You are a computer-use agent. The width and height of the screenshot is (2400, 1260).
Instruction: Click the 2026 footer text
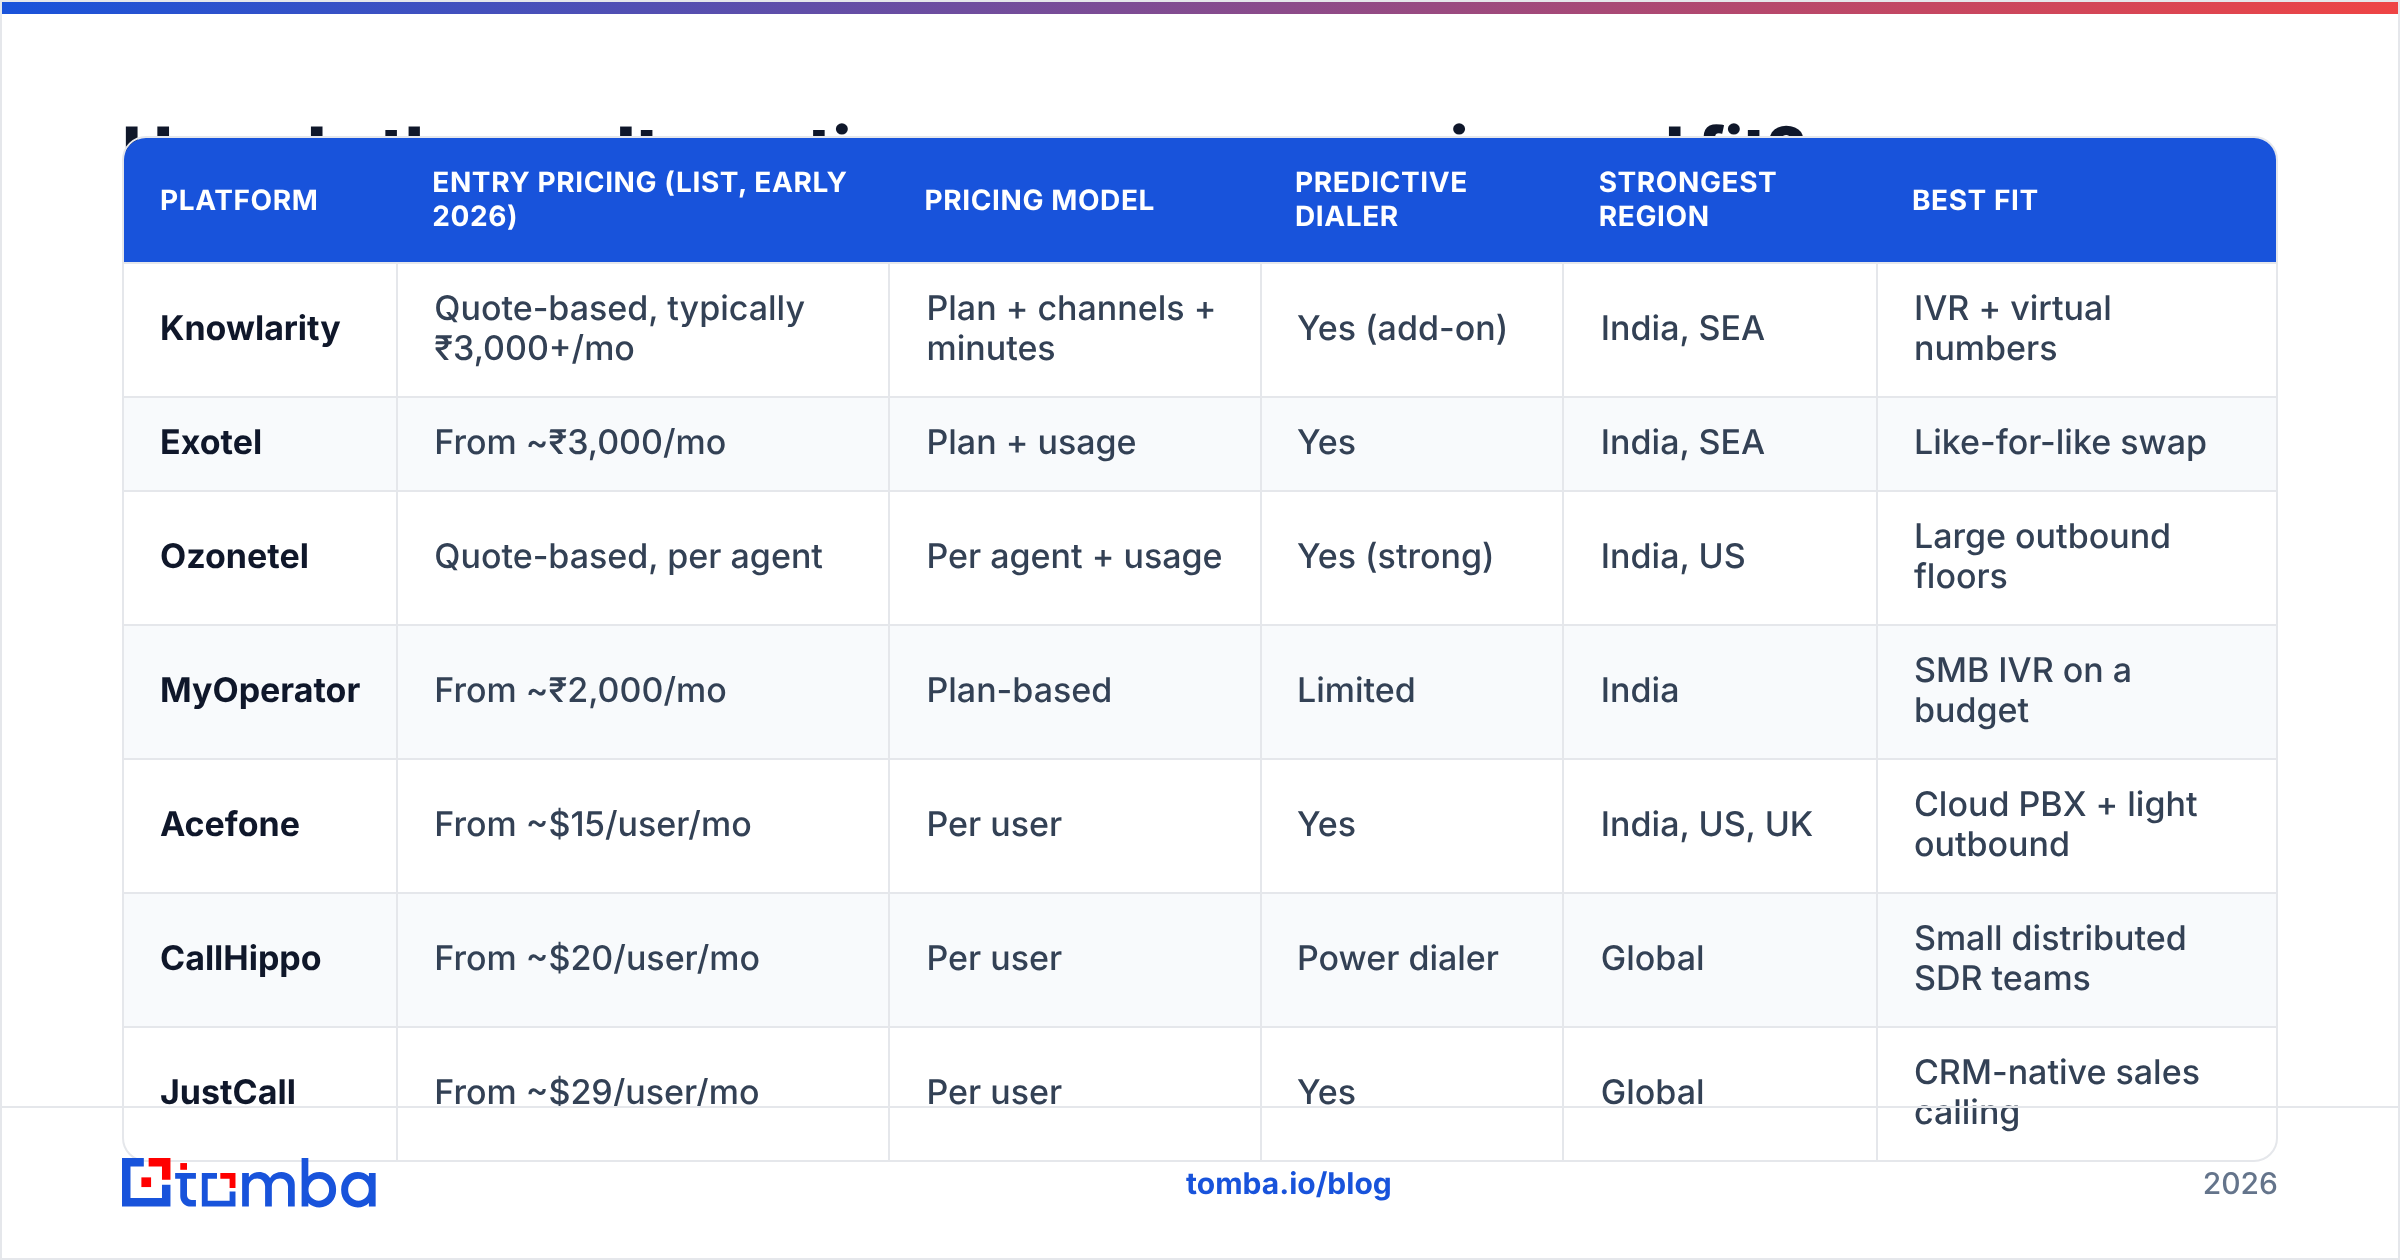[x=2240, y=1184]
